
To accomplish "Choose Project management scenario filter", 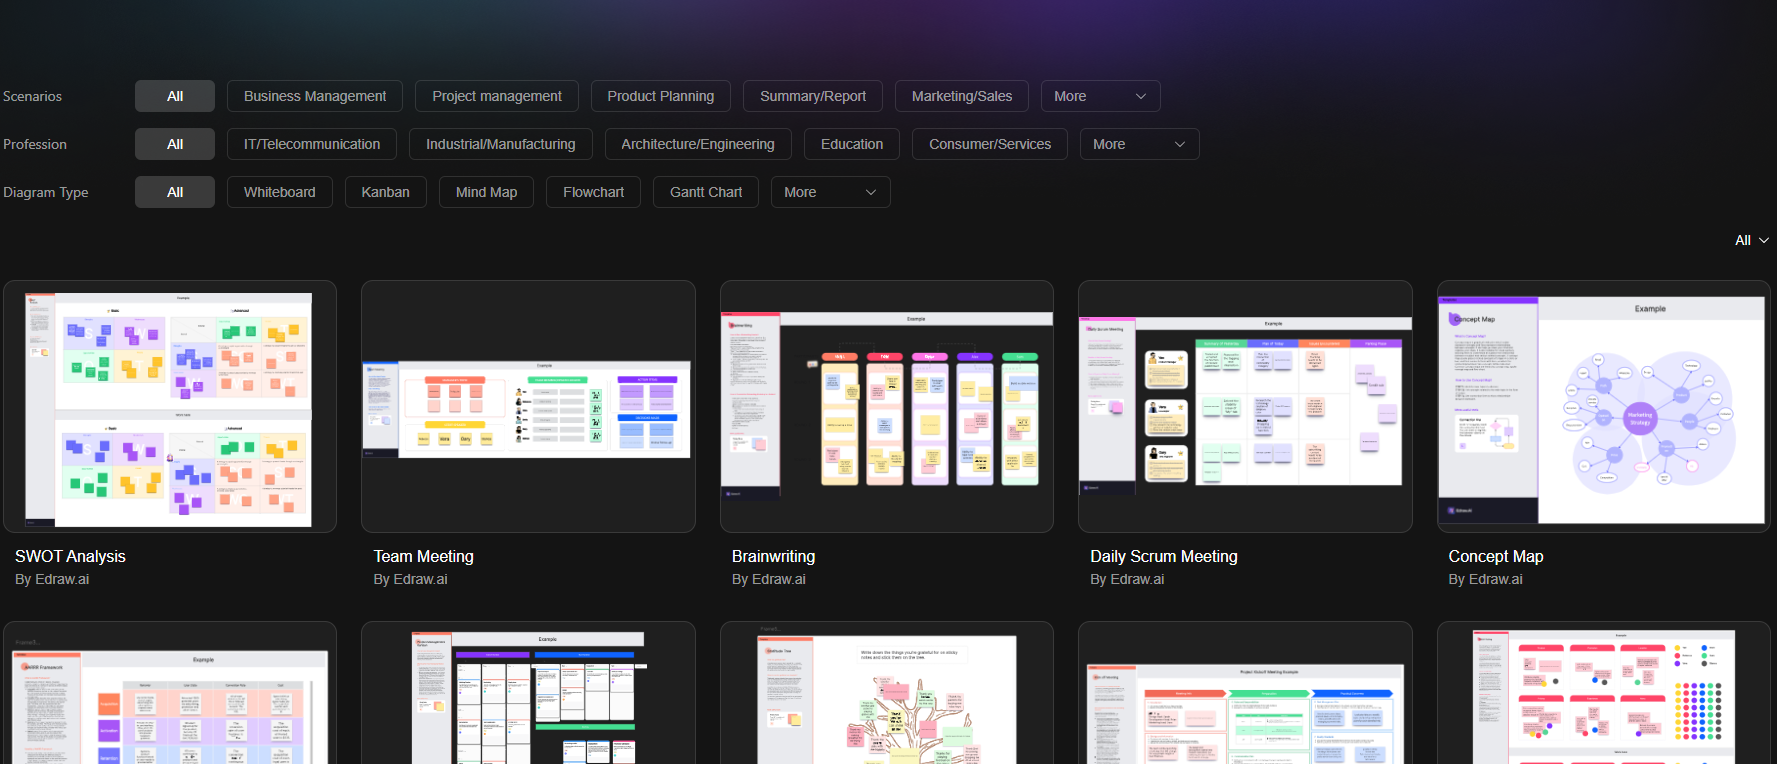I will click(497, 96).
